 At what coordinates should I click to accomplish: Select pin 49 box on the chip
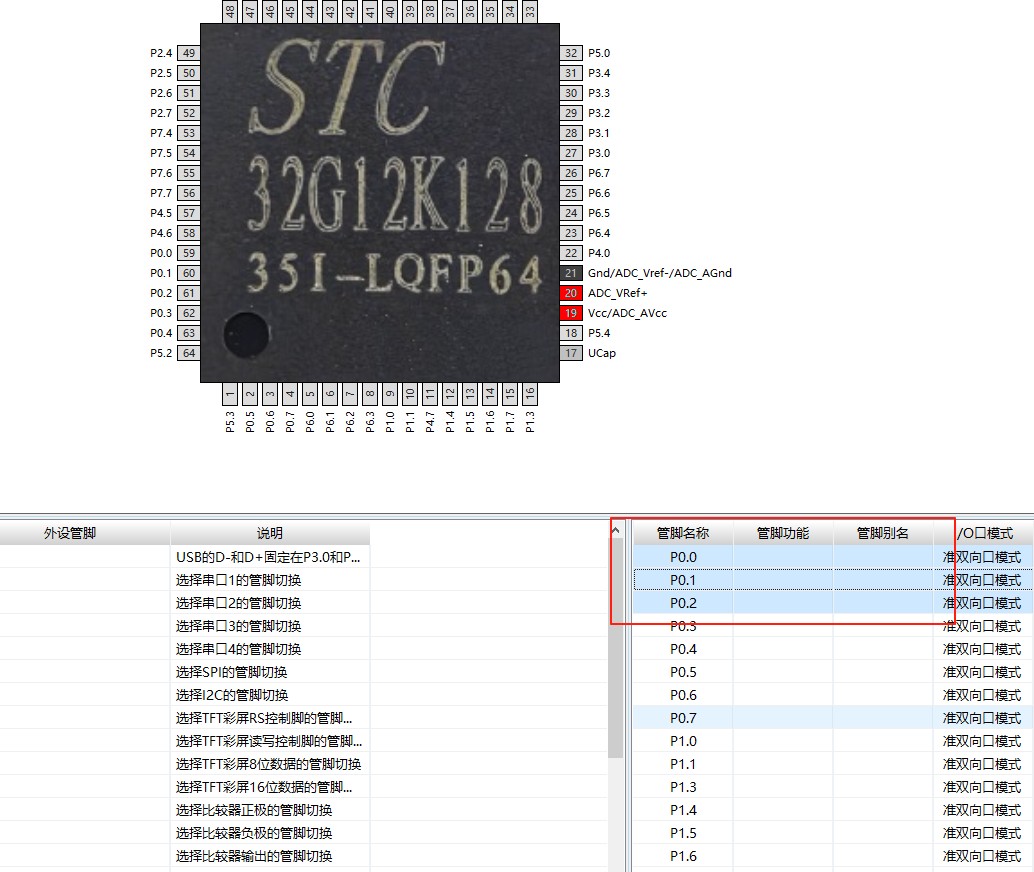click(189, 53)
